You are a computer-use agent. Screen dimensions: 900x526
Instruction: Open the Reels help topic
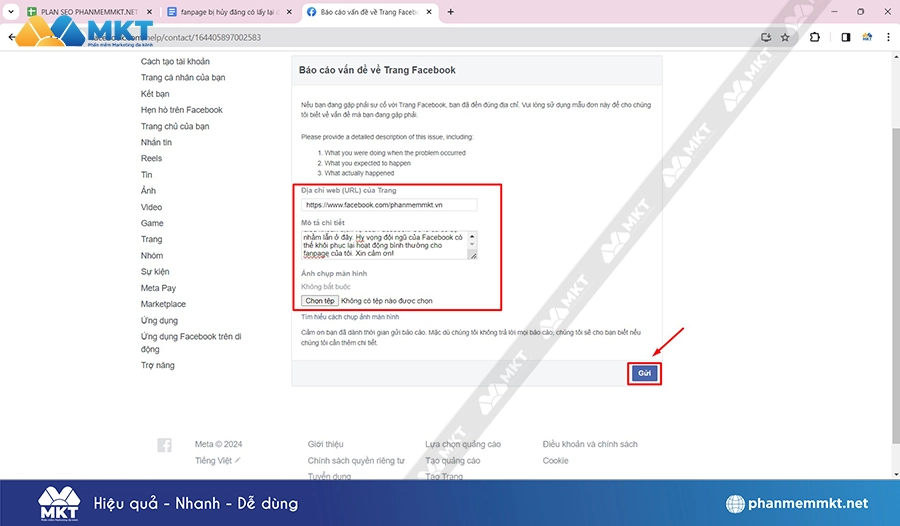click(x=152, y=158)
